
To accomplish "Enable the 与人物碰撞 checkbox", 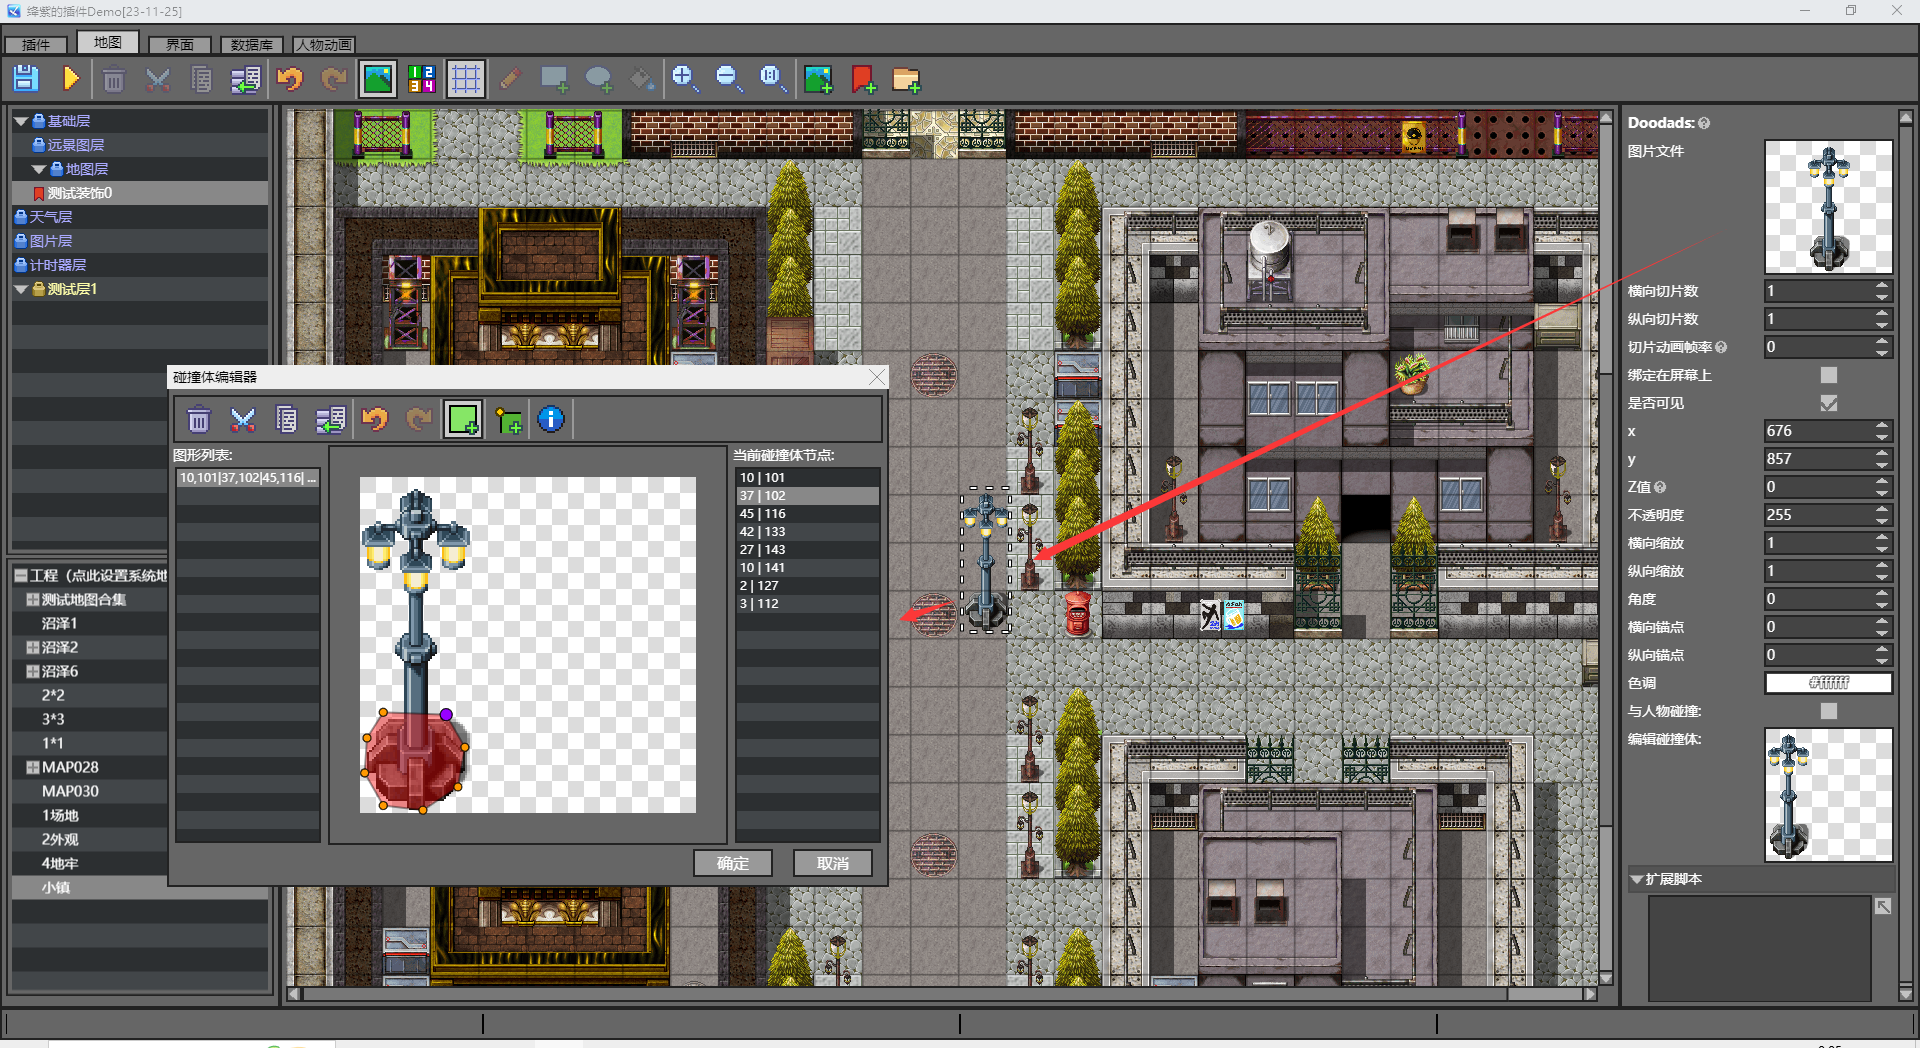I will (x=1829, y=711).
